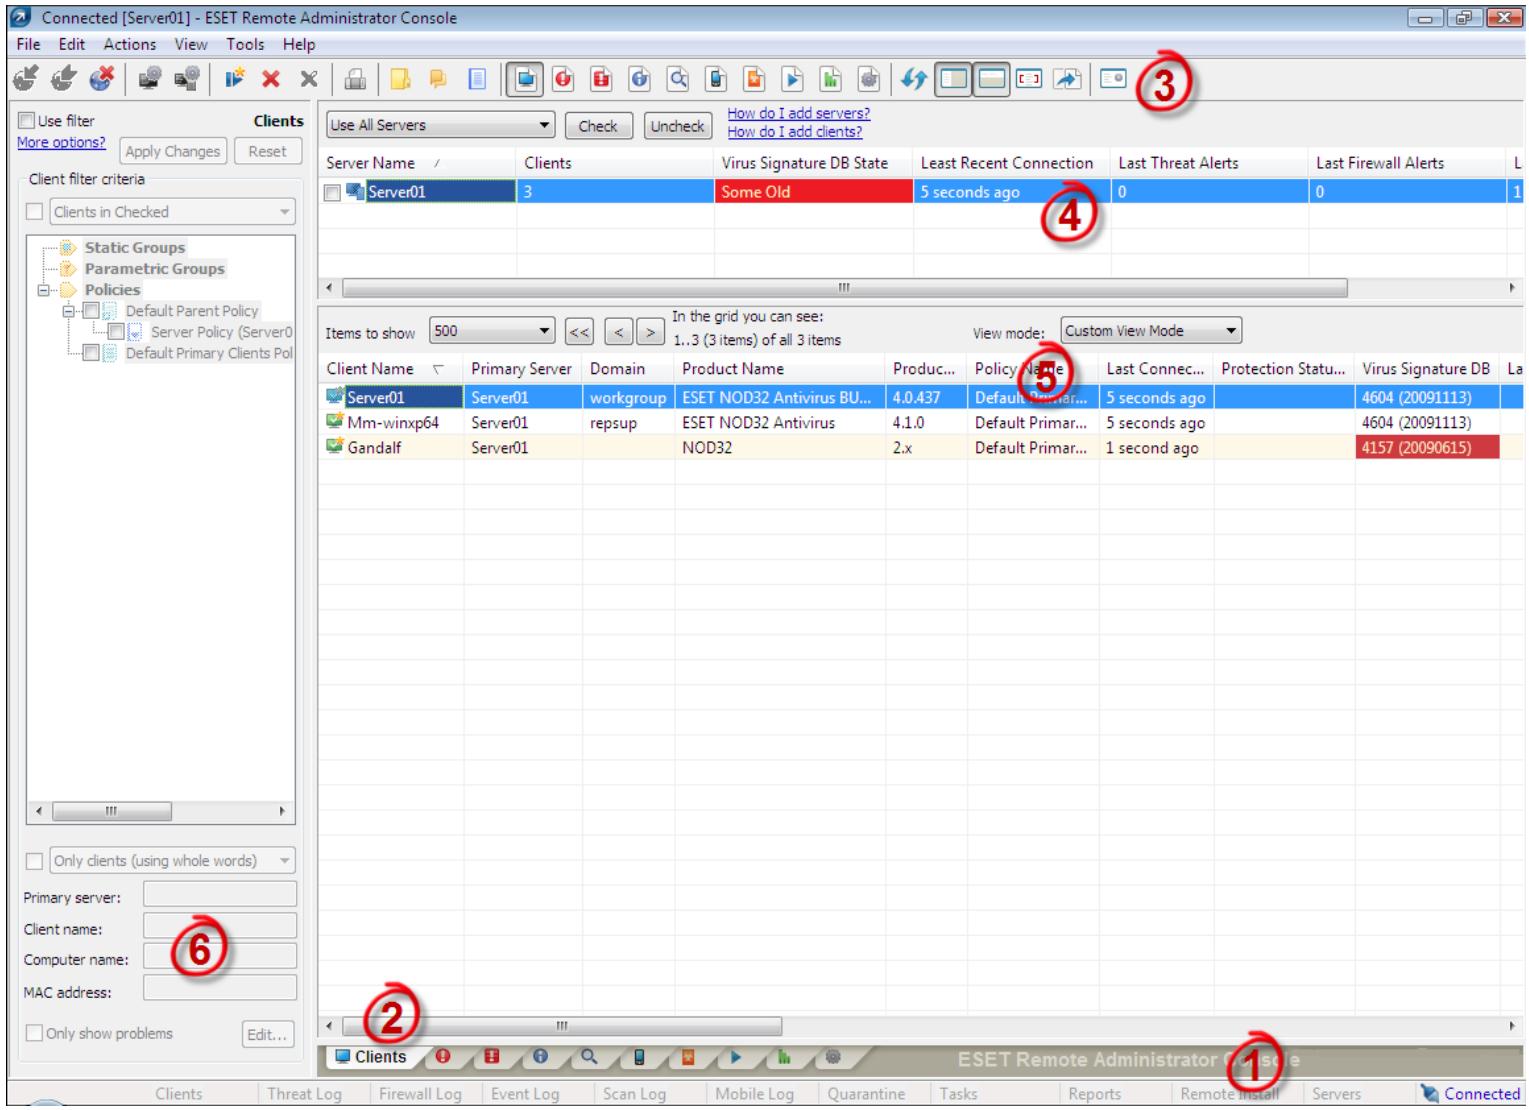Click the Check button
Screen dimensions: 1529x1110
(598, 126)
